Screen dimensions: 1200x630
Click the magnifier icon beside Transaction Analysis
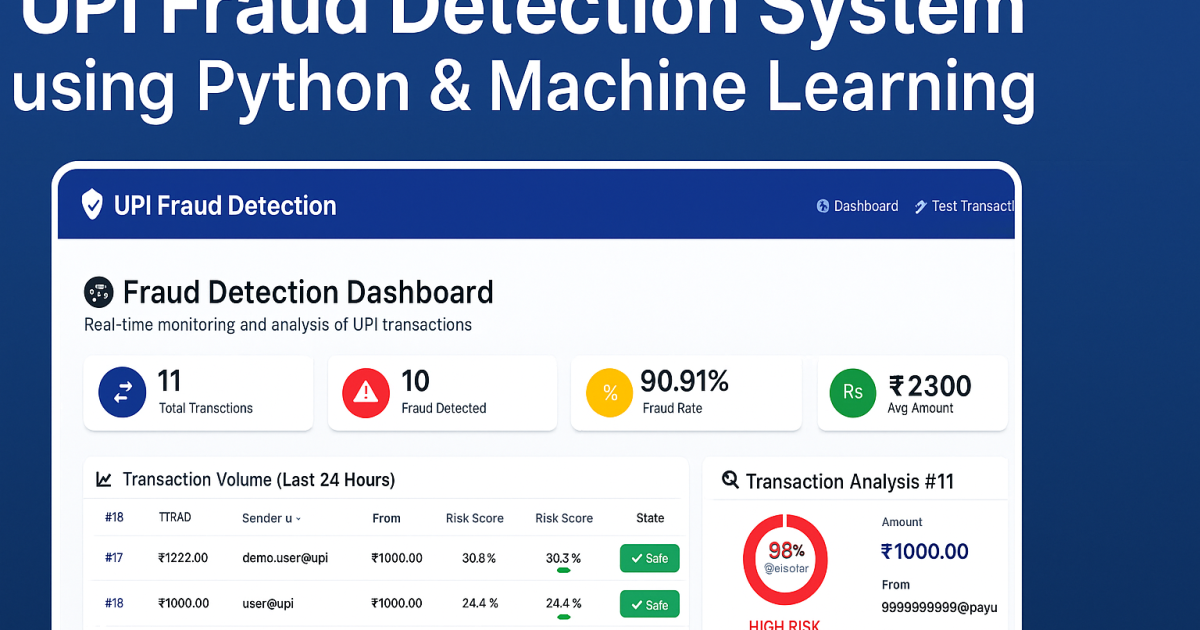coord(730,481)
